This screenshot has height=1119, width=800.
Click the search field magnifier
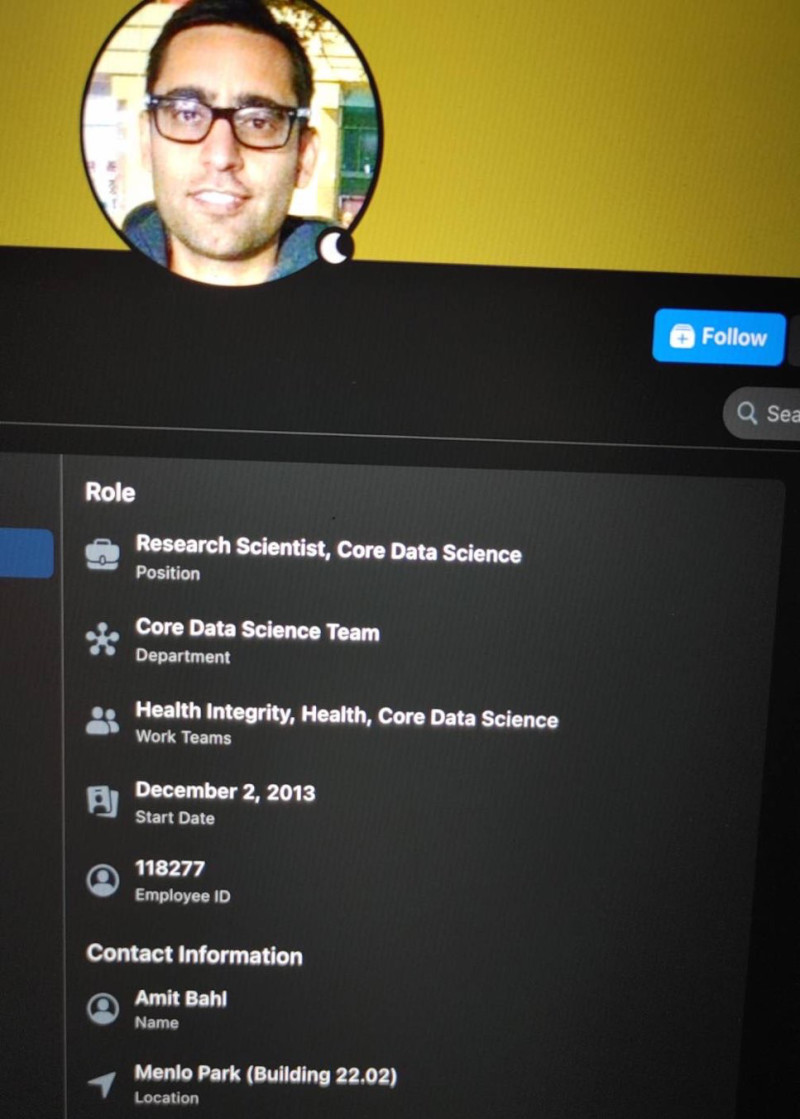click(x=746, y=412)
